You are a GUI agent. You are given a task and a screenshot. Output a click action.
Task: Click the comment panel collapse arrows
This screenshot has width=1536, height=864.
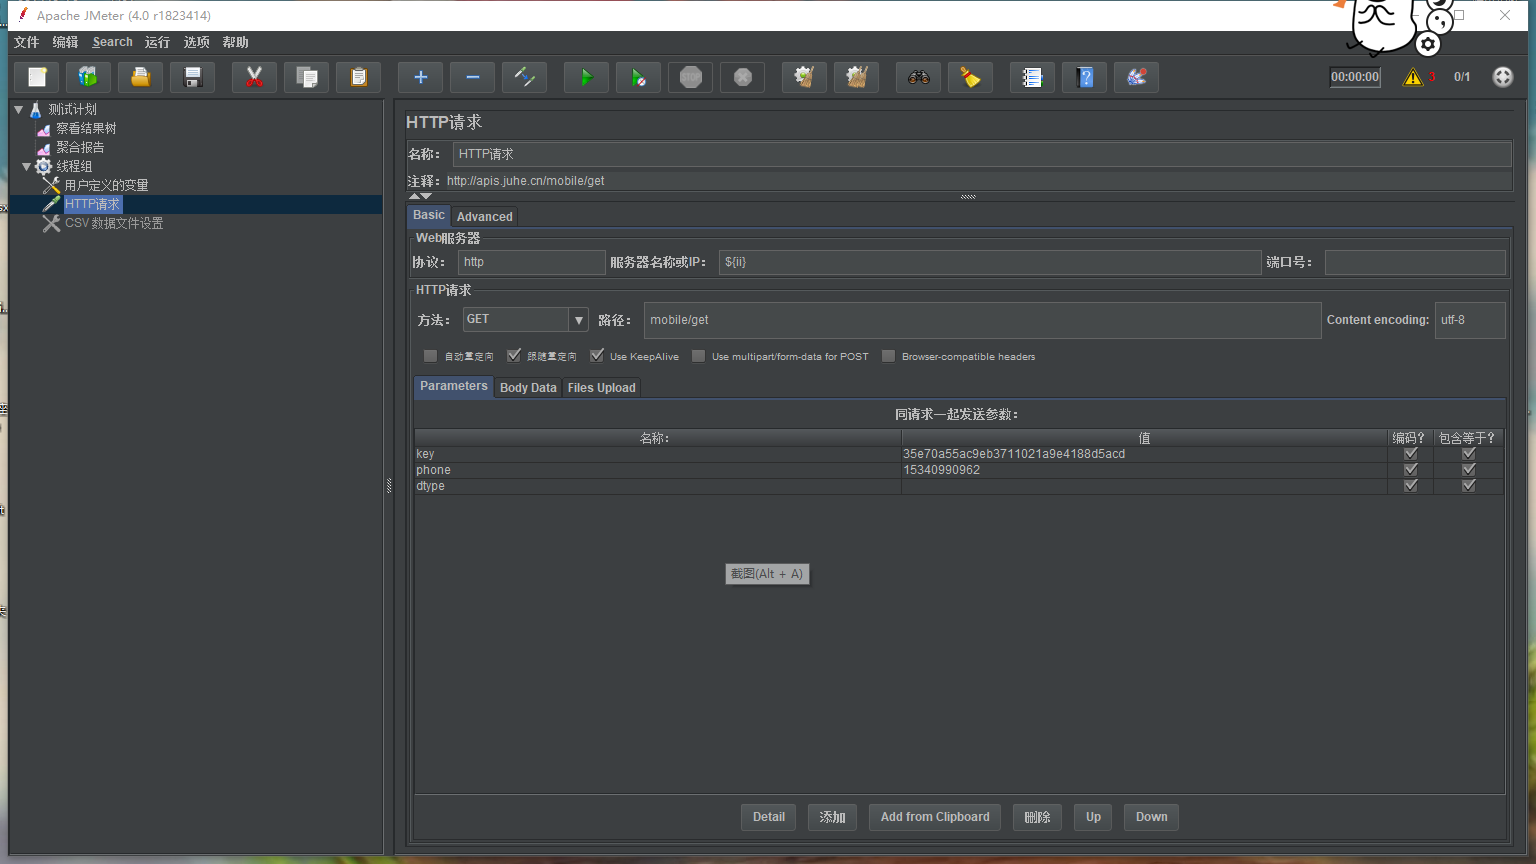pos(420,196)
